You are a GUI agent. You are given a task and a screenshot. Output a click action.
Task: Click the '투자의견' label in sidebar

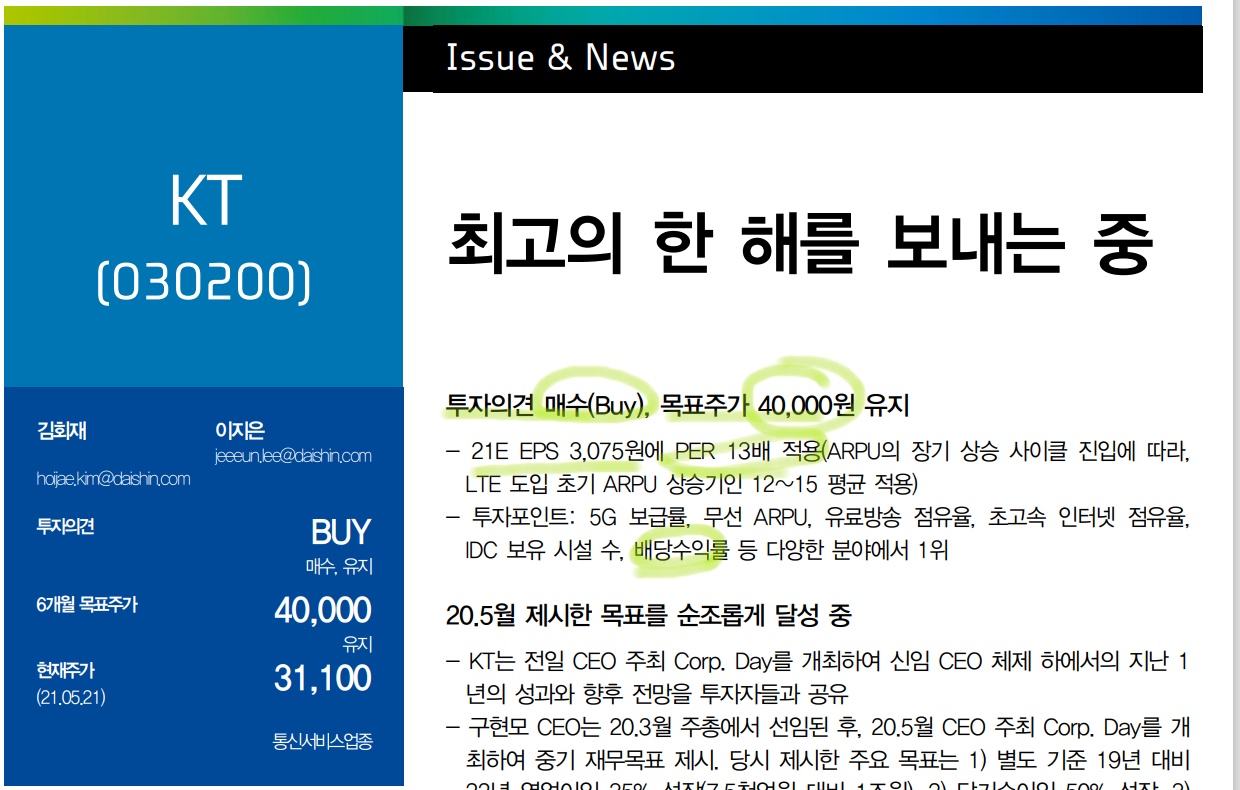click(65, 526)
